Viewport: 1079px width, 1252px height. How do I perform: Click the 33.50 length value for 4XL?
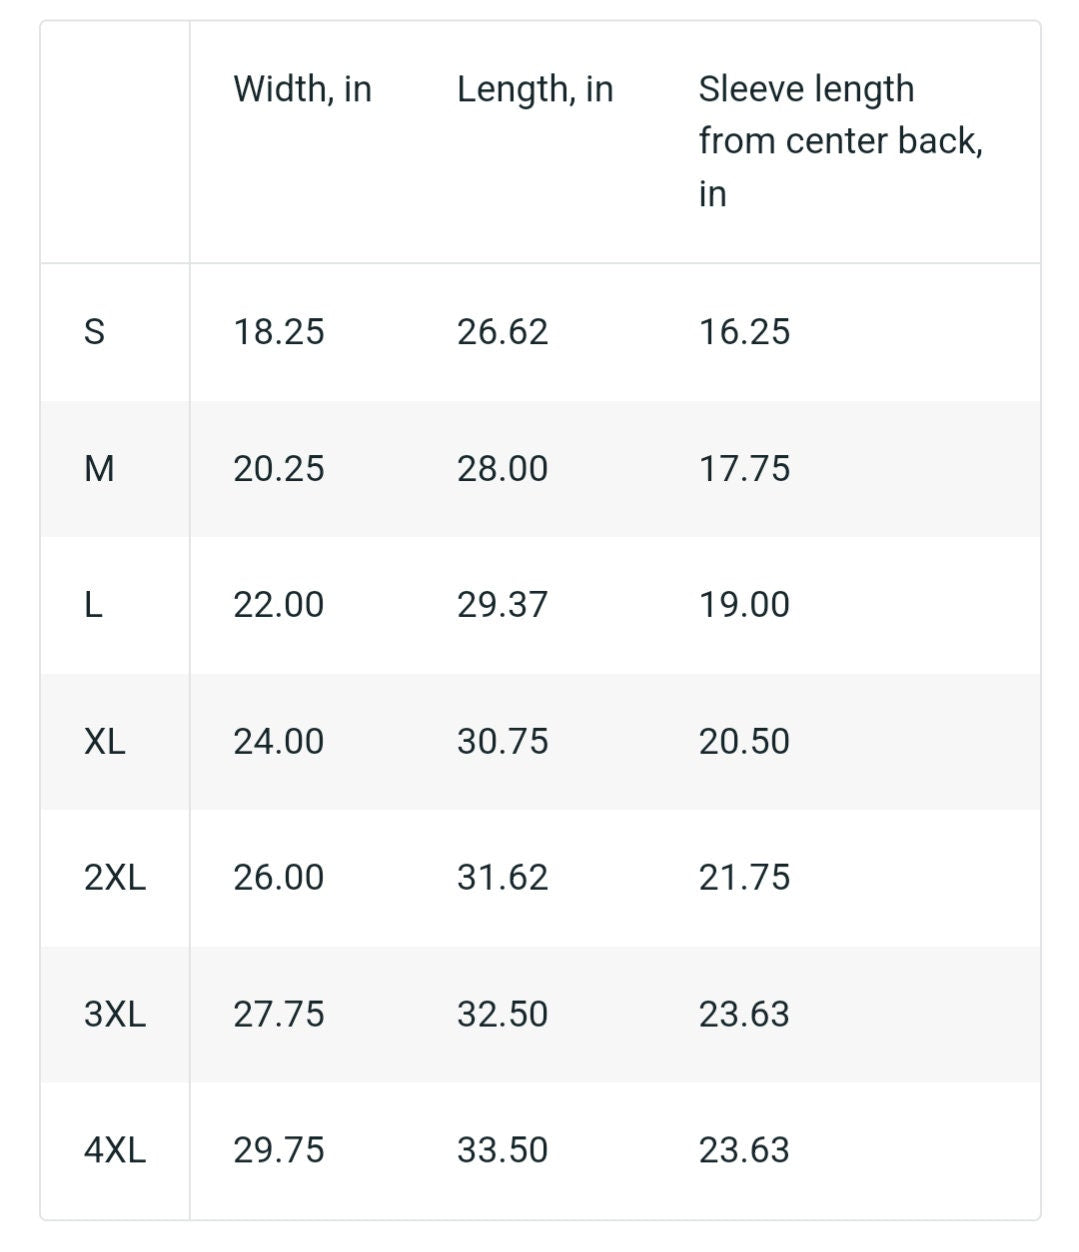[503, 1150]
